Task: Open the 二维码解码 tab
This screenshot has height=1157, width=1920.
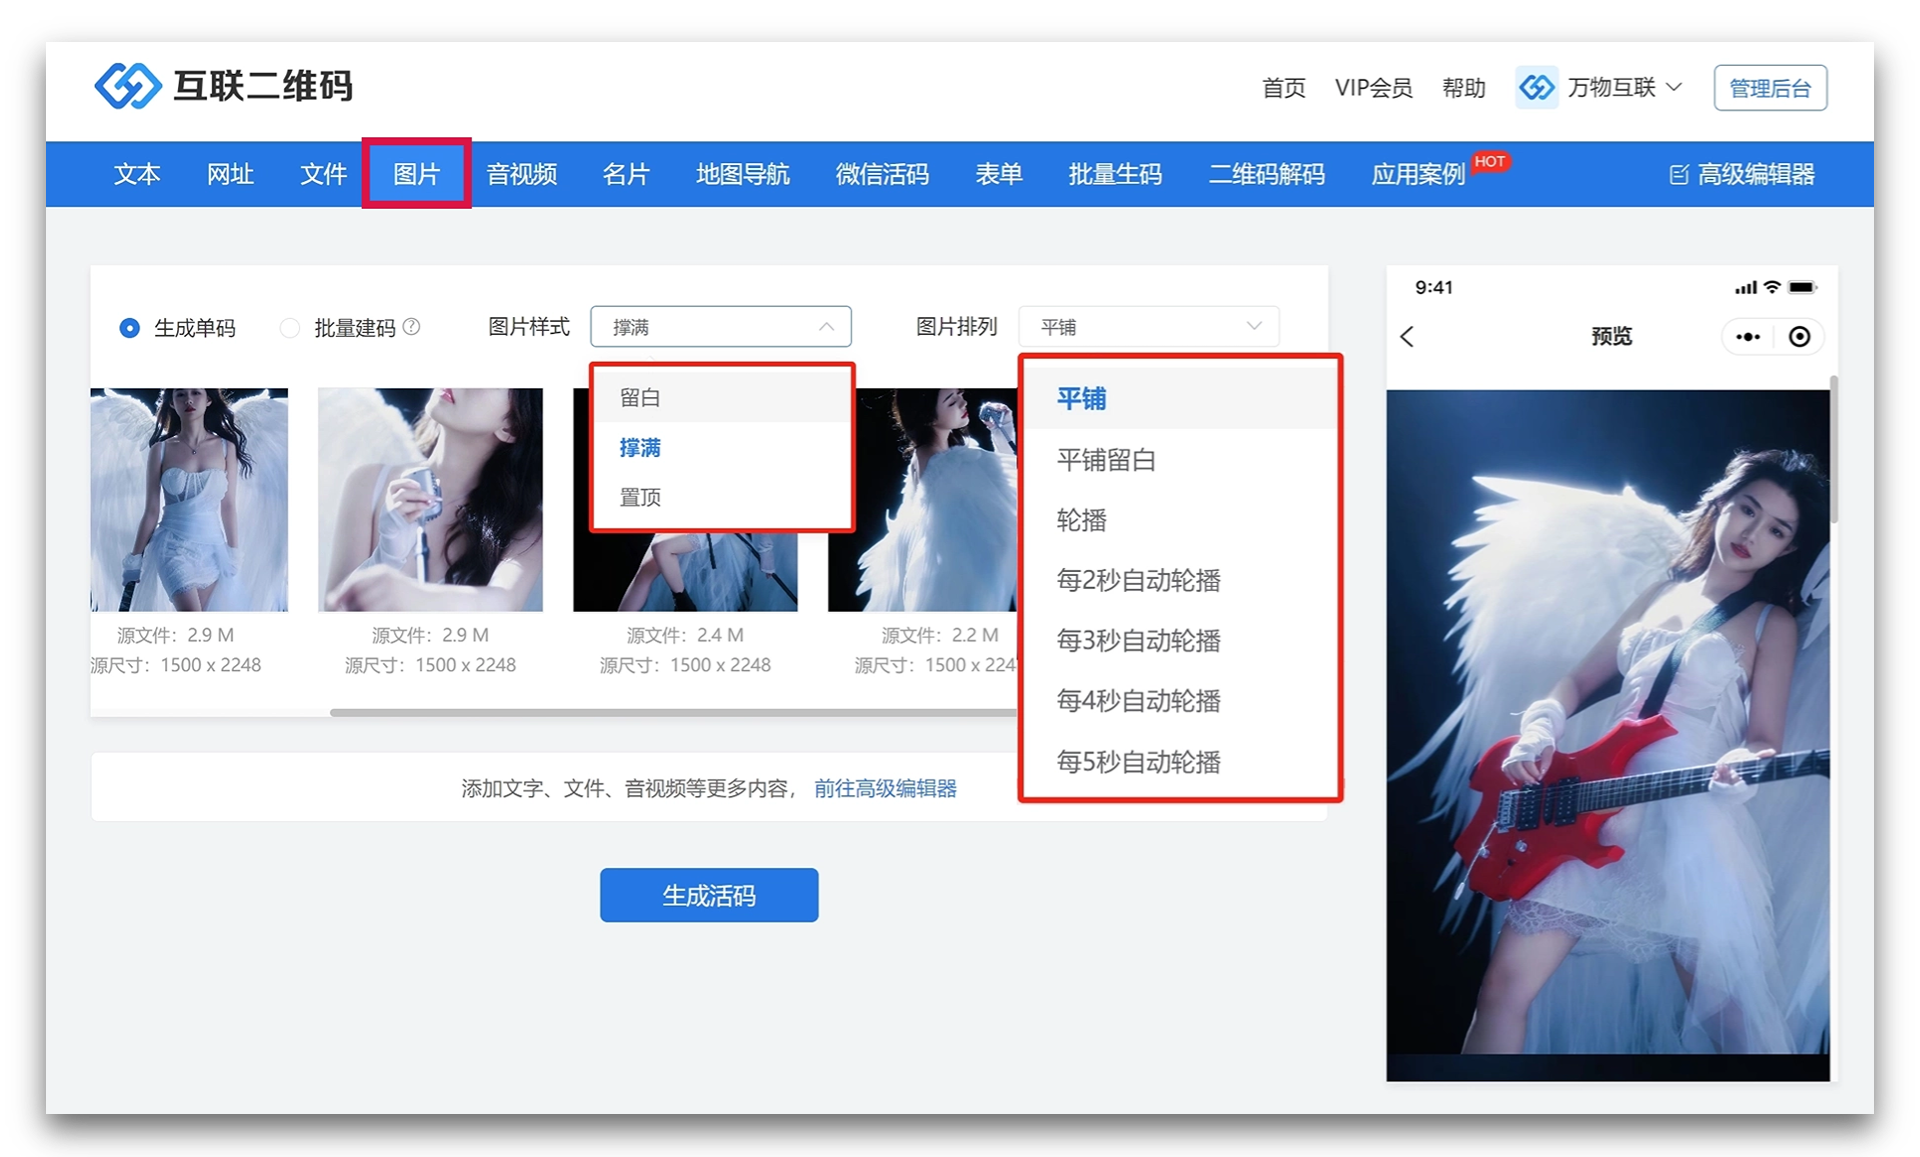Action: tap(1266, 174)
